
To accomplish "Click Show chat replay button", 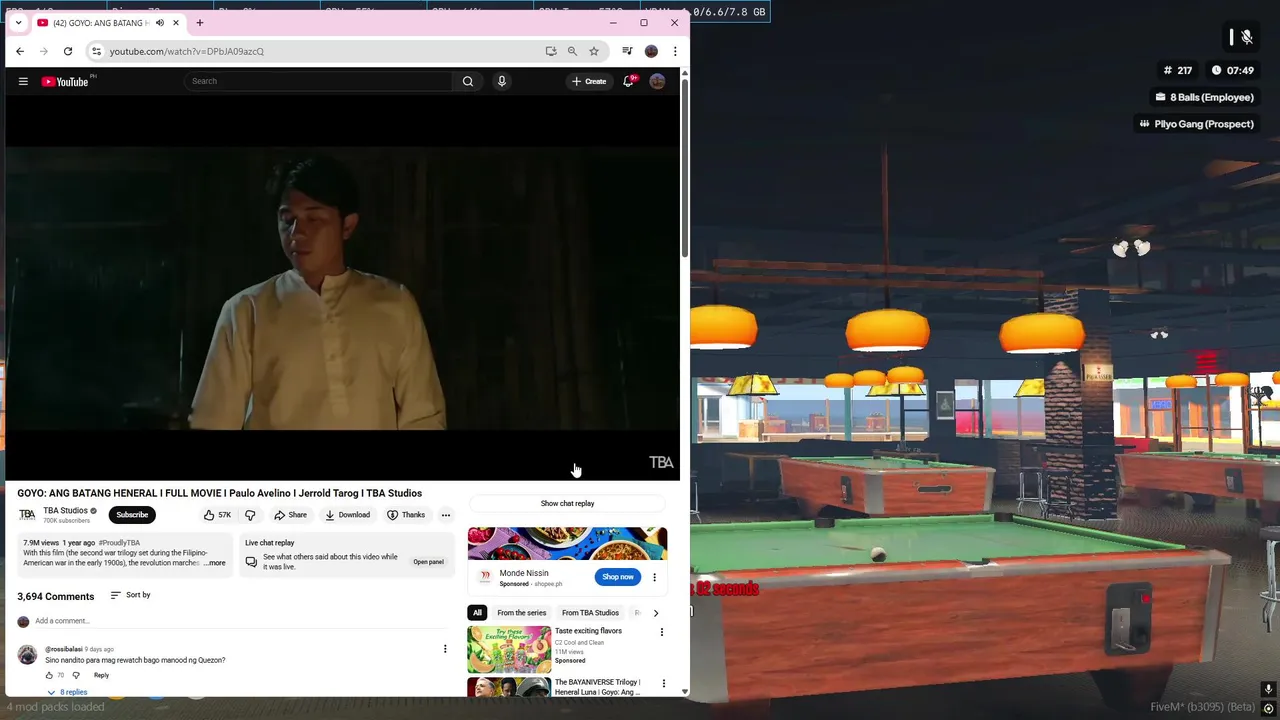I will pyautogui.click(x=567, y=504).
